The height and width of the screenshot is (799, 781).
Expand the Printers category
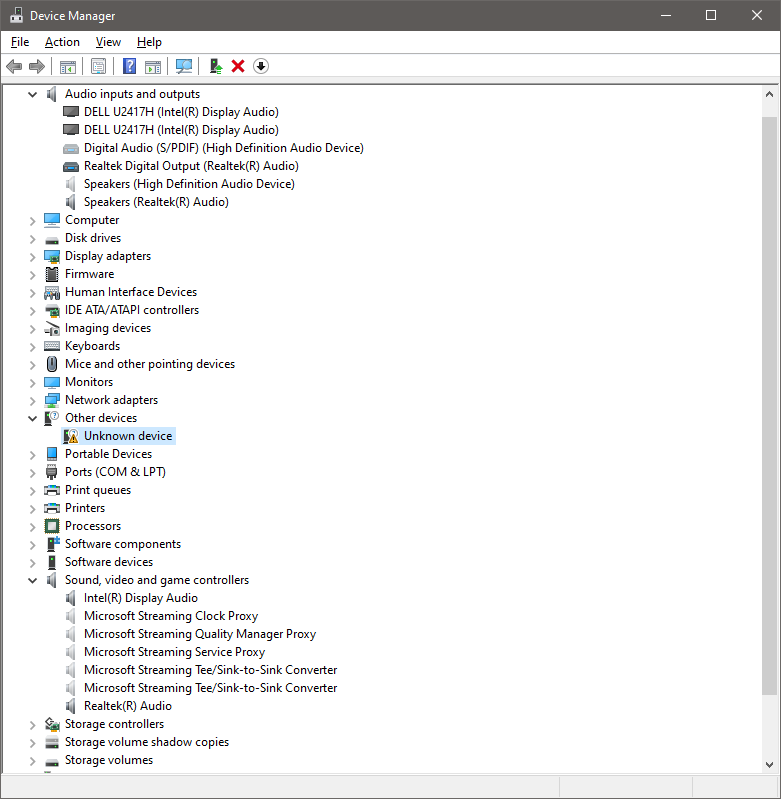[x=33, y=509]
